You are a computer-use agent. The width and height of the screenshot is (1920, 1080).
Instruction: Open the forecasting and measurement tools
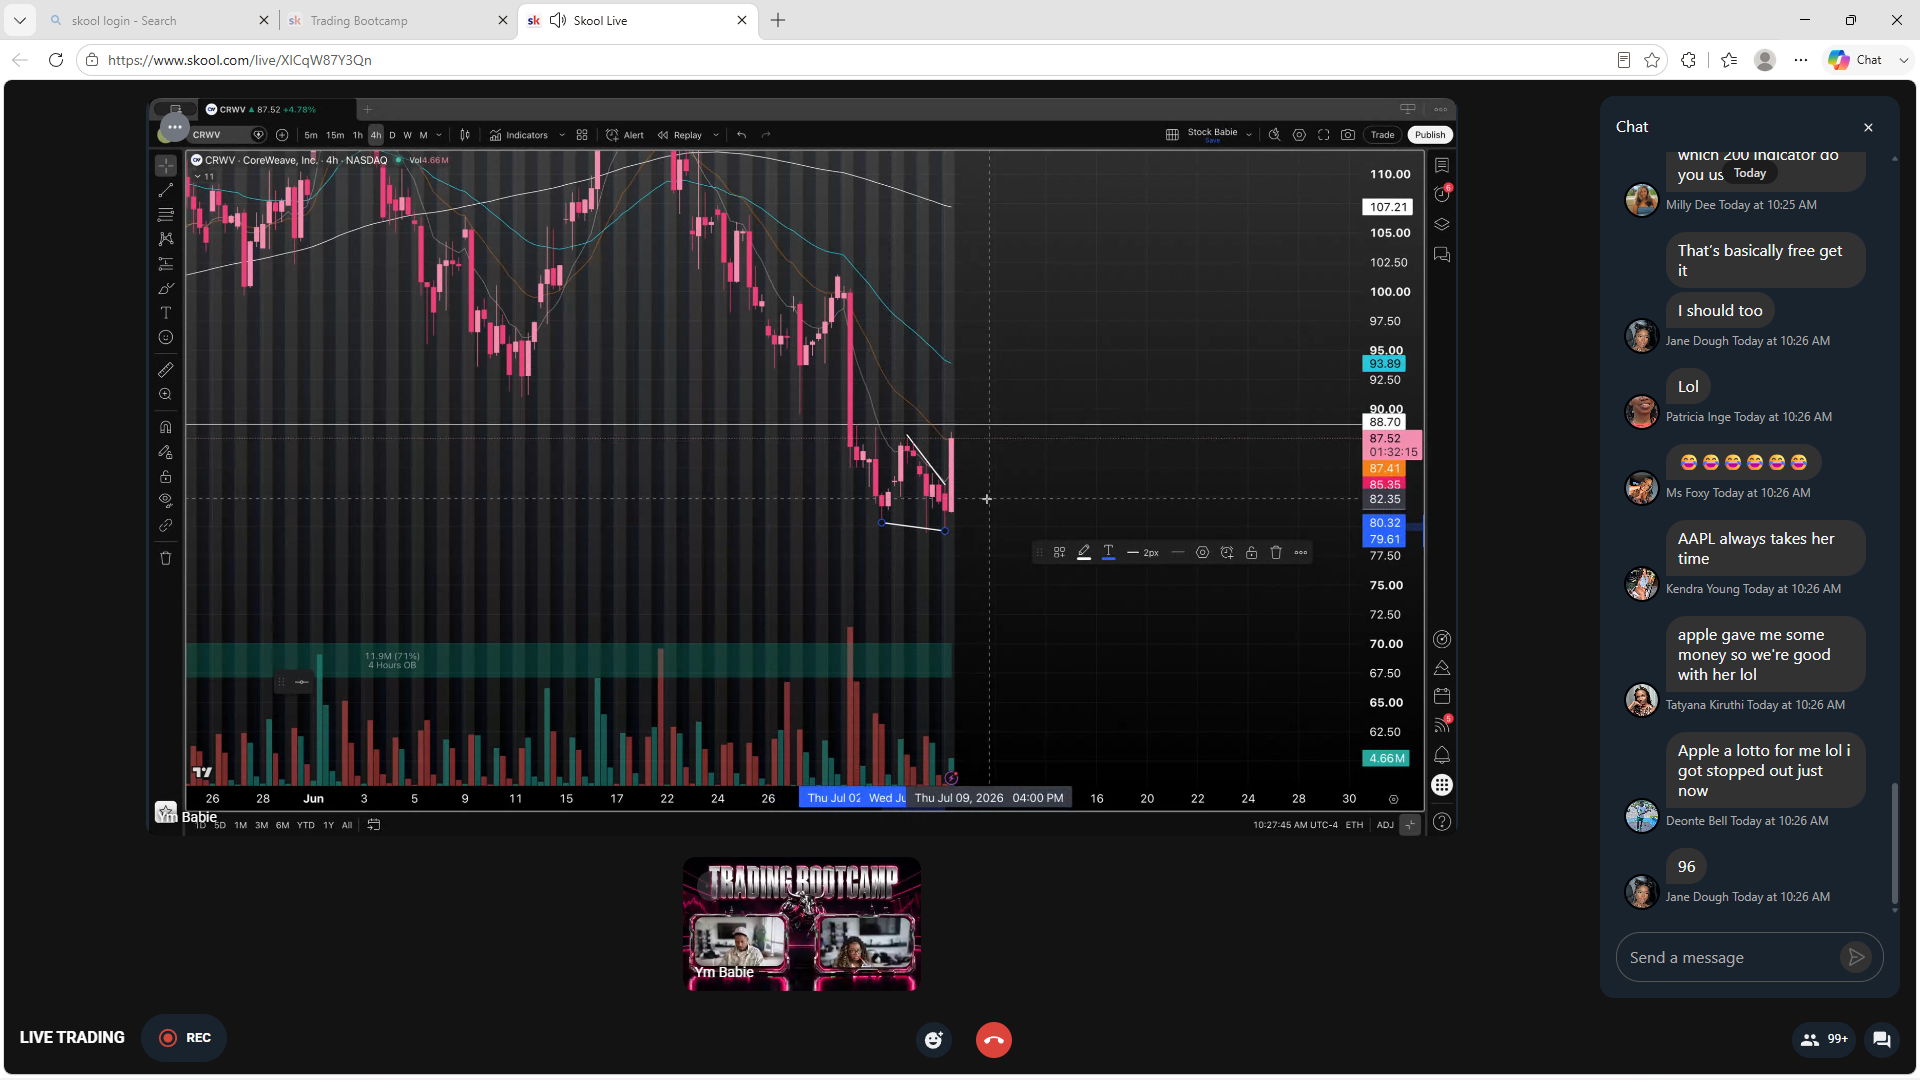click(x=166, y=264)
